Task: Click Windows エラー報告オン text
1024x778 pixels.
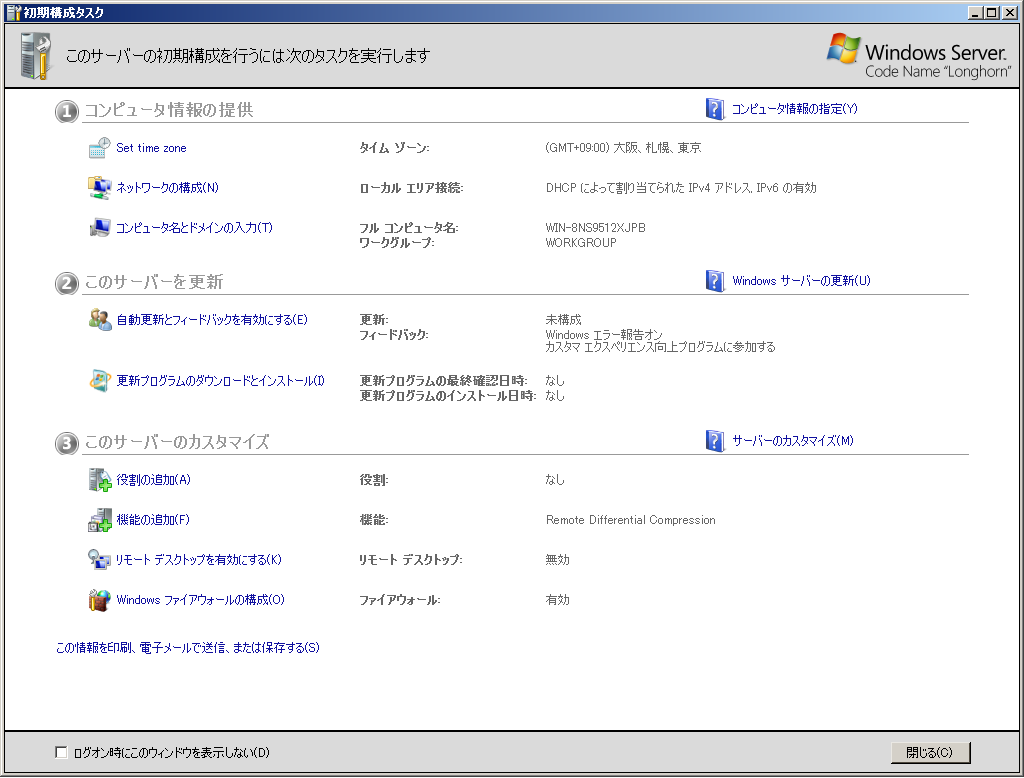Action: (604, 335)
